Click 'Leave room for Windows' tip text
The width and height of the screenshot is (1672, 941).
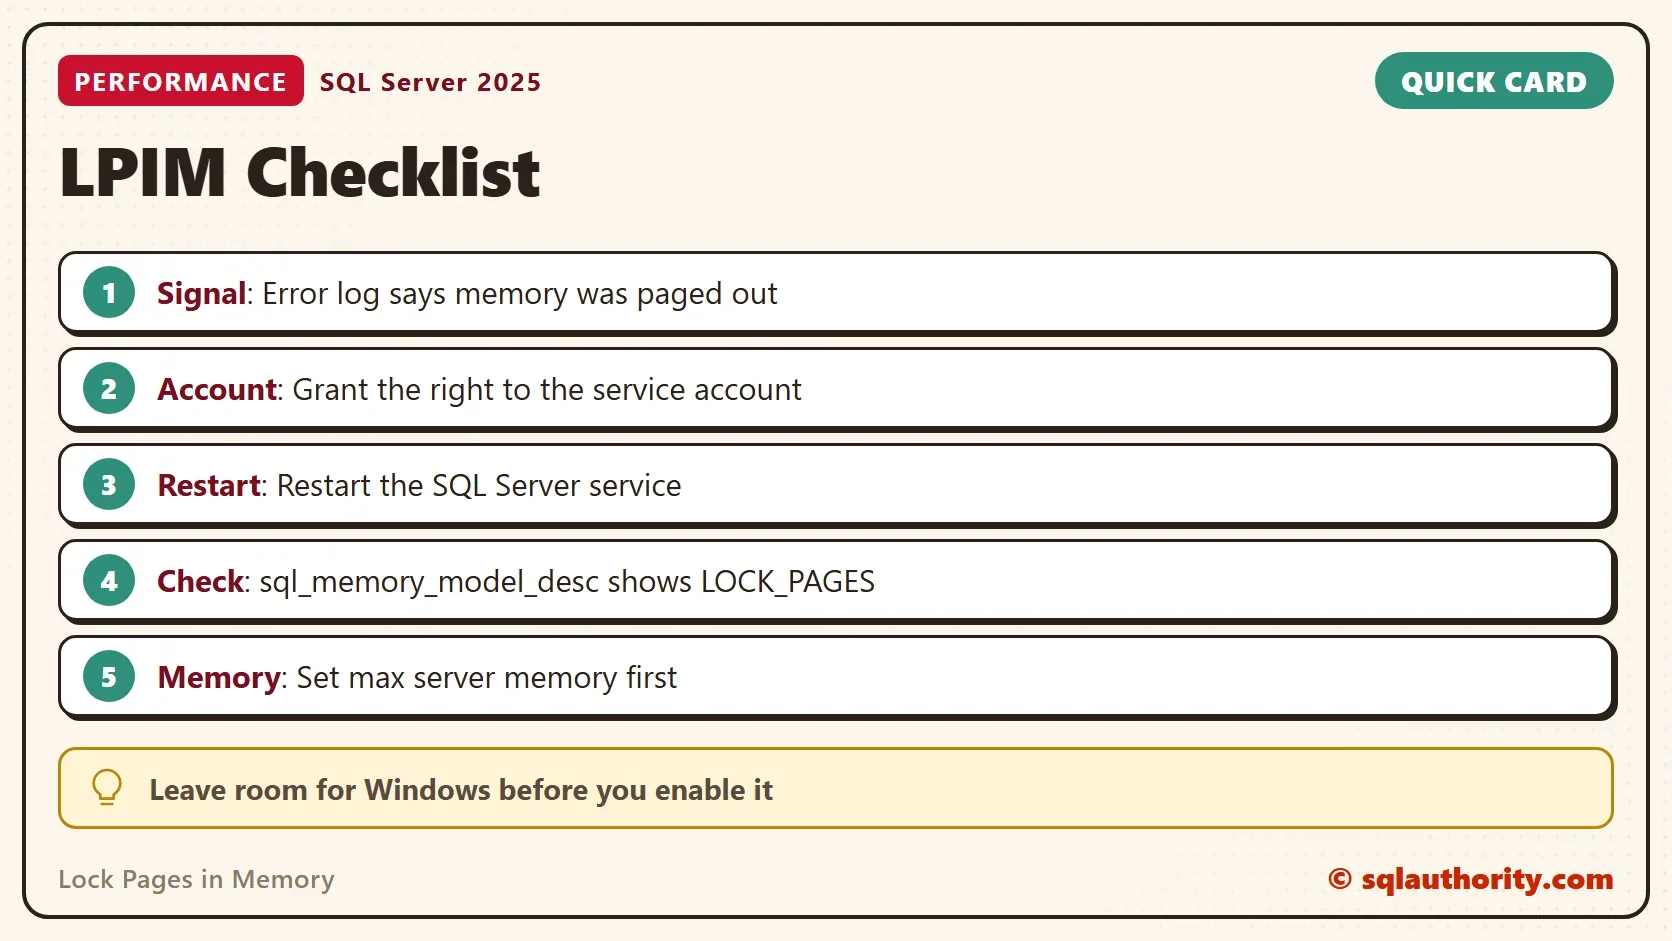click(x=461, y=790)
